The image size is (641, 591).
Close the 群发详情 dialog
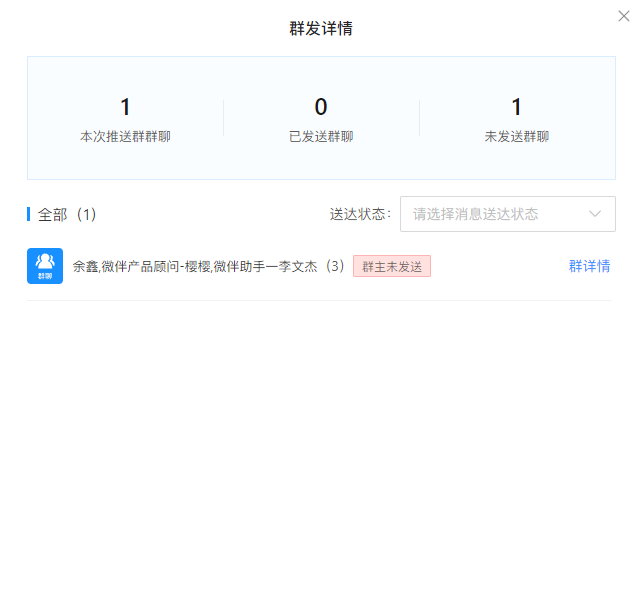click(x=624, y=15)
